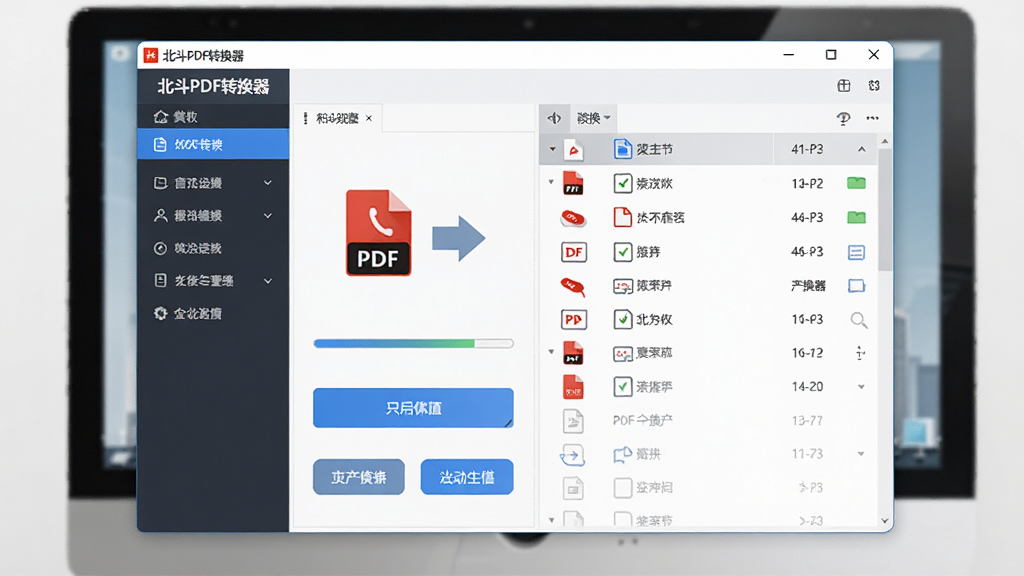
Task: Open the dropdown button in the list toolbar
Action: [593, 118]
